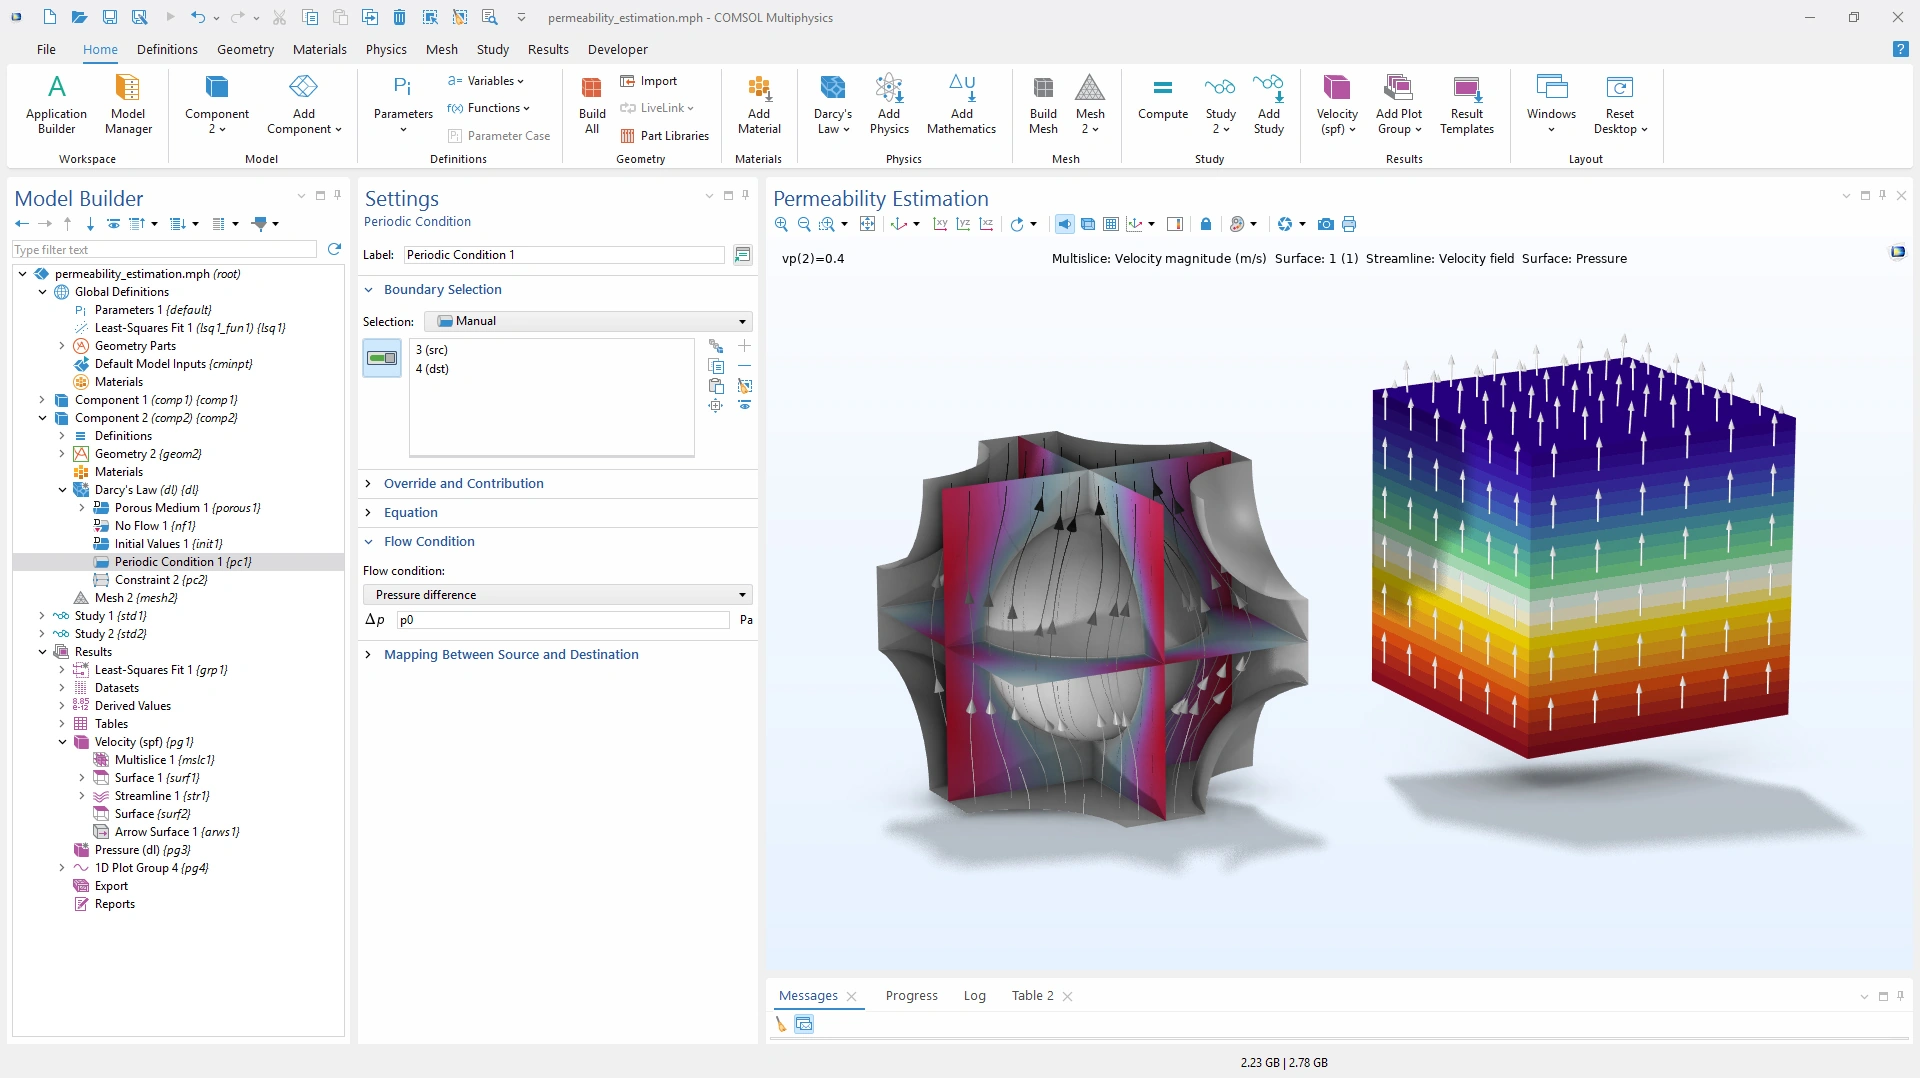The height and width of the screenshot is (1078, 1920).
Task: Toggle the color legend display
Action: click(1175, 224)
